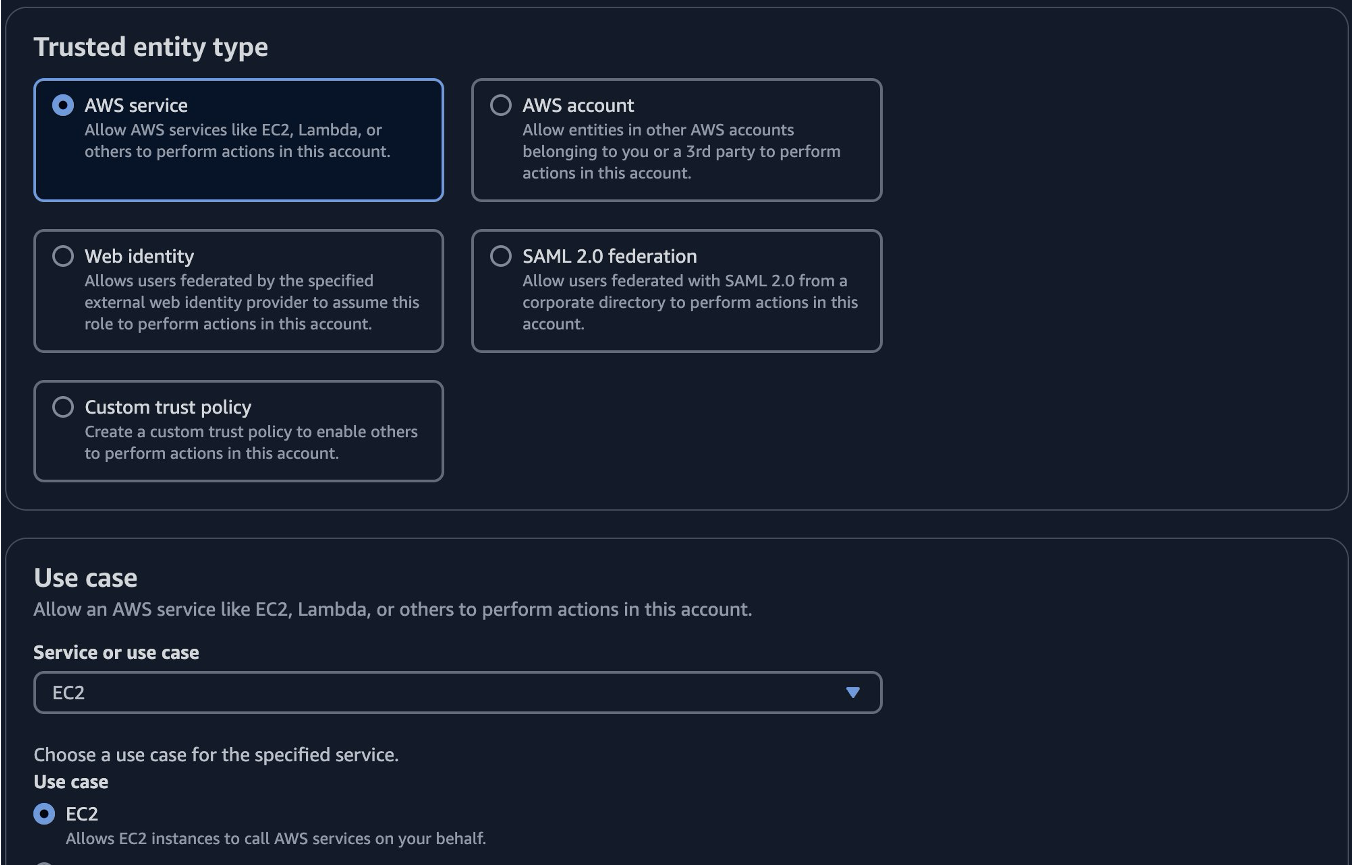Select the SAML 2.0 federation radio button
1352x865 pixels.
tap(500, 256)
